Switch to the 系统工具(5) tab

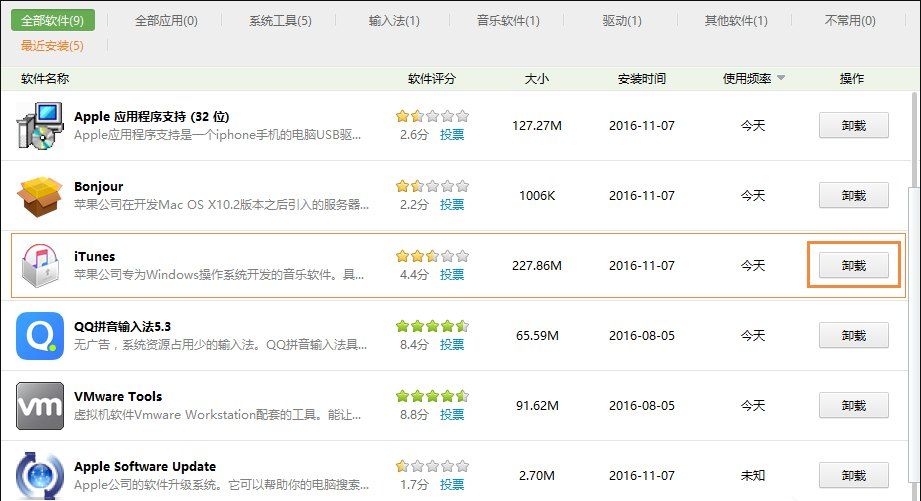280,20
